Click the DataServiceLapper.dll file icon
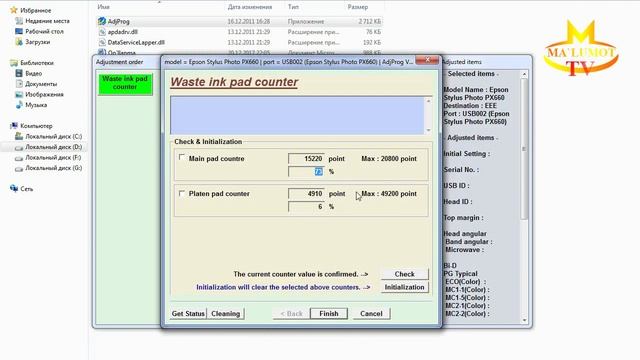This screenshot has width=640, height=360. [x=102, y=42]
